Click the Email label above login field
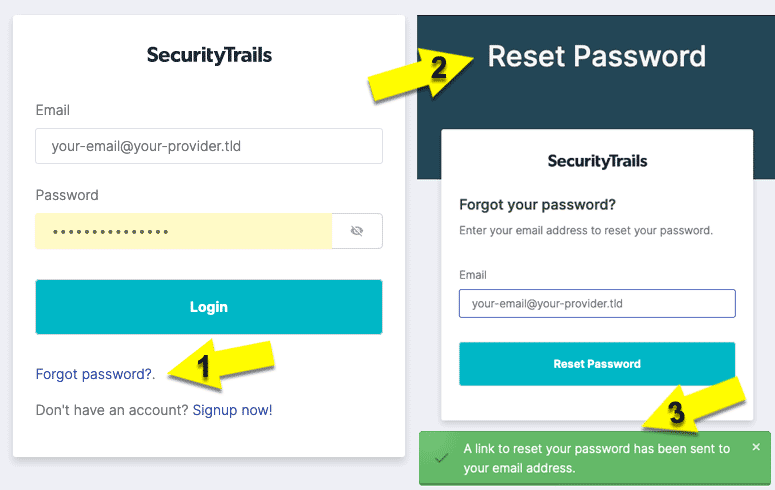 [52, 110]
